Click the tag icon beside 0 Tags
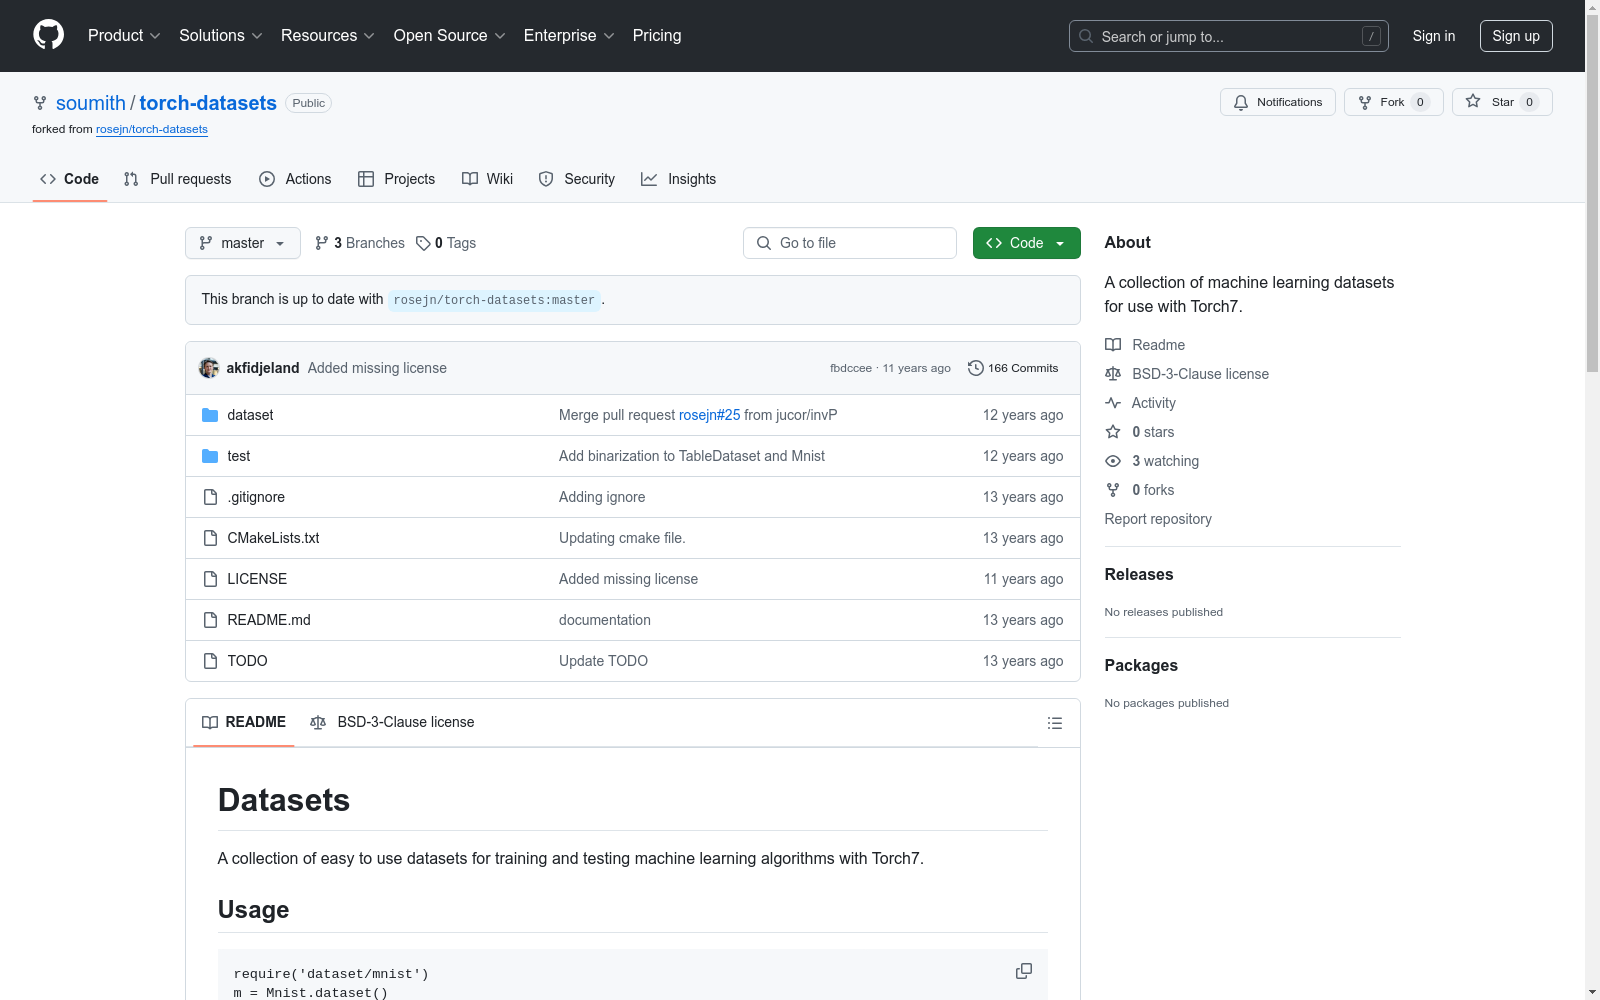Viewport: 1600px width, 1000px height. tap(423, 243)
